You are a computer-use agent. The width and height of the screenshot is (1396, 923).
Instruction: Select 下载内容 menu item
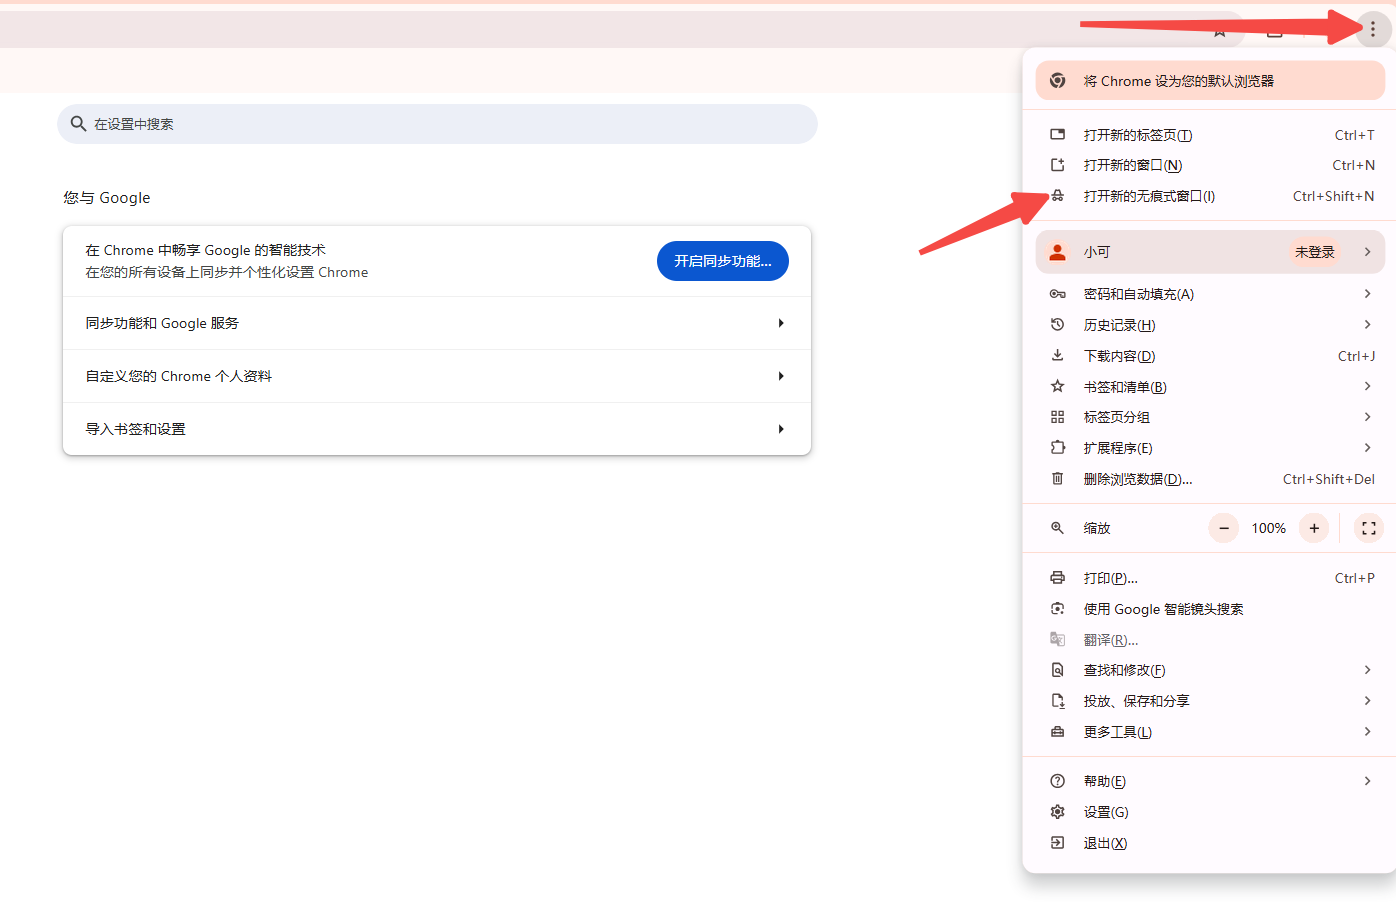[x=1210, y=356]
